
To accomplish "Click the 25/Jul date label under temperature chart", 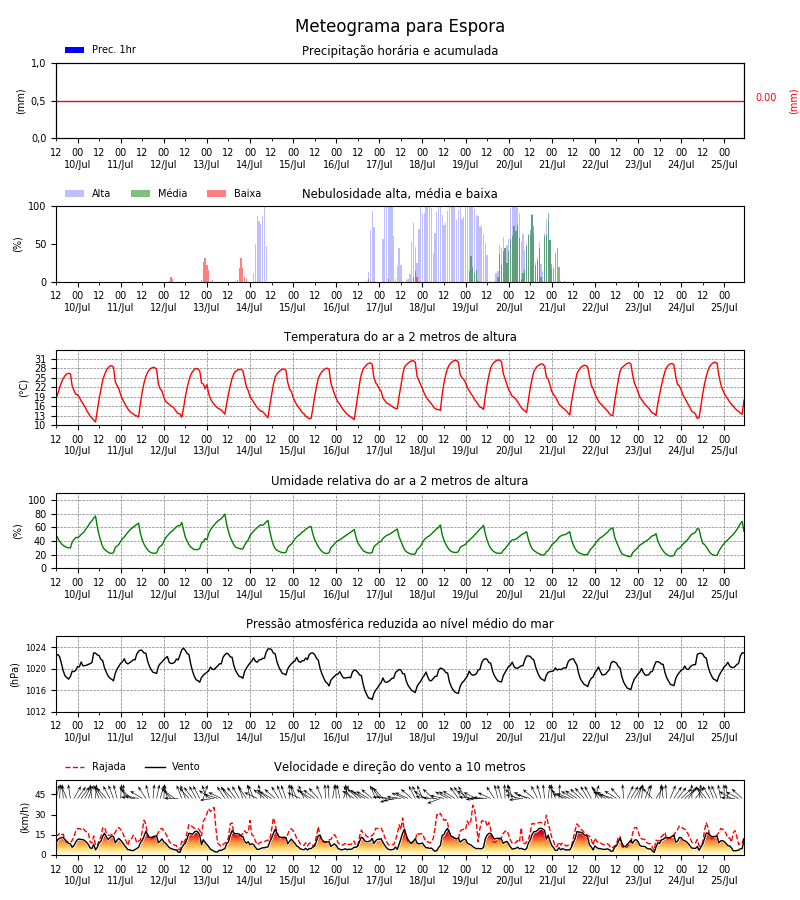I will coord(724,451).
